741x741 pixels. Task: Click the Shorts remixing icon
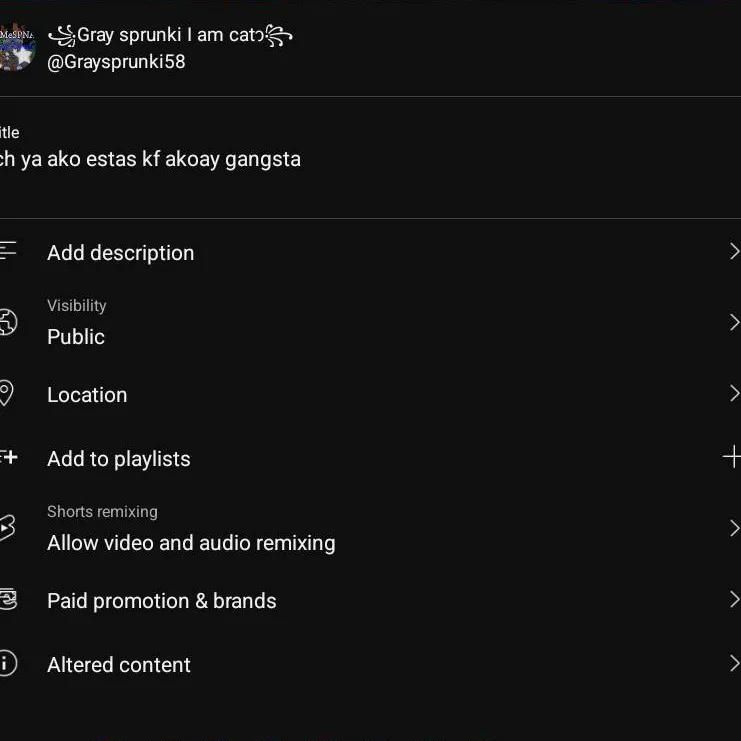pos(7,528)
